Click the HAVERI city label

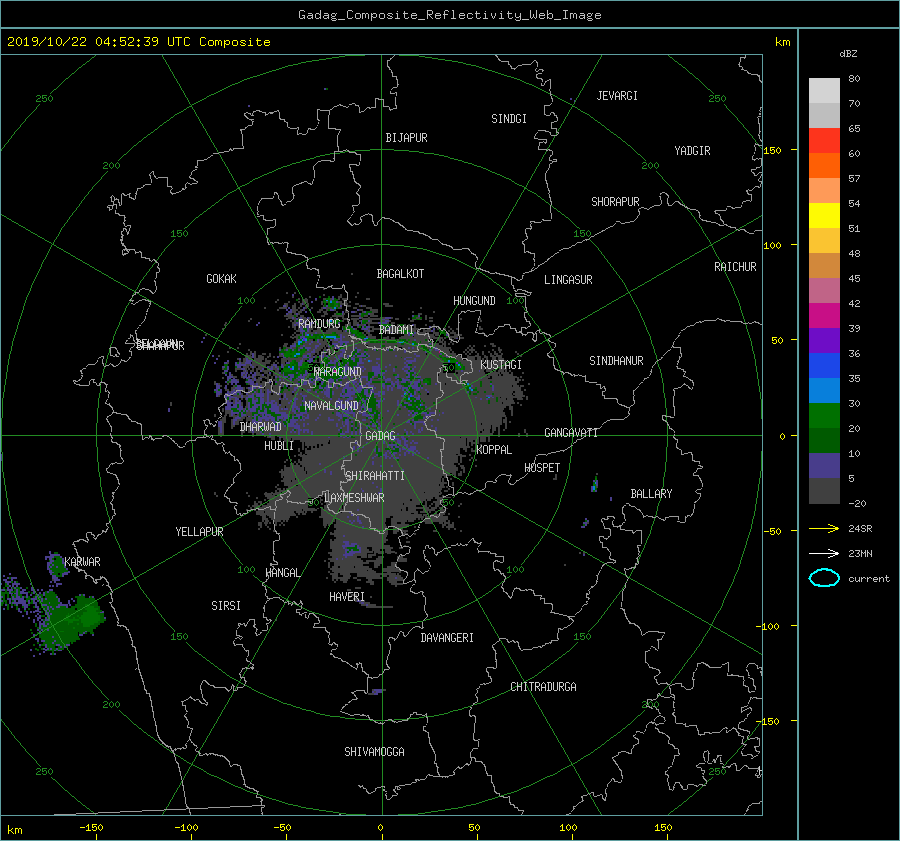click(347, 597)
